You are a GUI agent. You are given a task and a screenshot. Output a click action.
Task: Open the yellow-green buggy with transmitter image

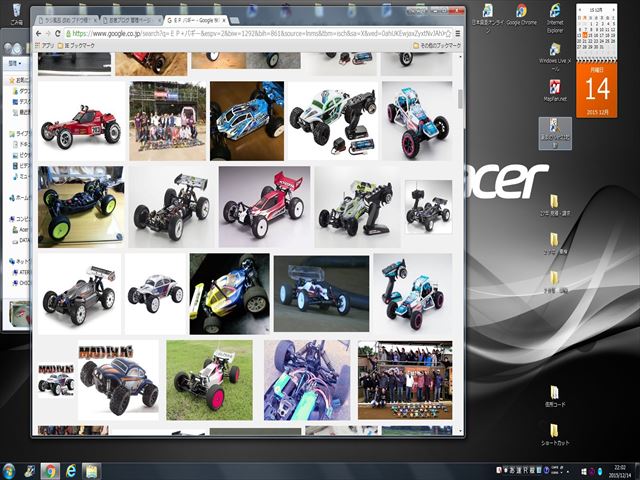coord(357,207)
